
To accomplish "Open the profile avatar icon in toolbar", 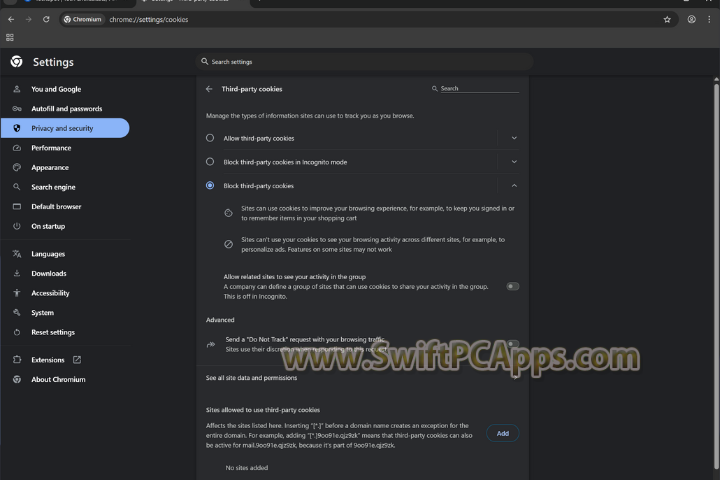I will (x=692, y=19).
